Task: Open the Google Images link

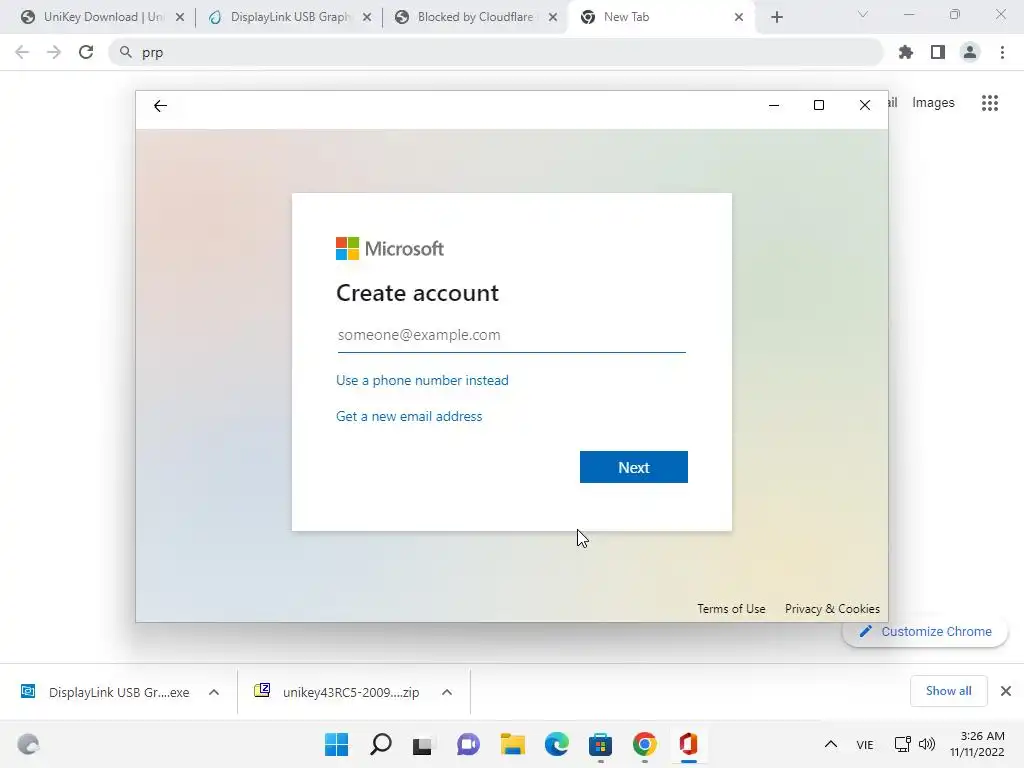Action: pos(933,103)
